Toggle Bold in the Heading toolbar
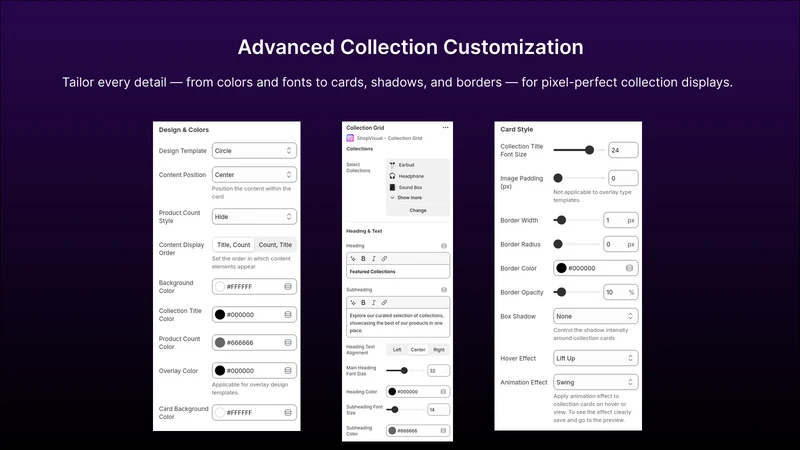Viewport: 800px width, 450px height. click(363, 259)
